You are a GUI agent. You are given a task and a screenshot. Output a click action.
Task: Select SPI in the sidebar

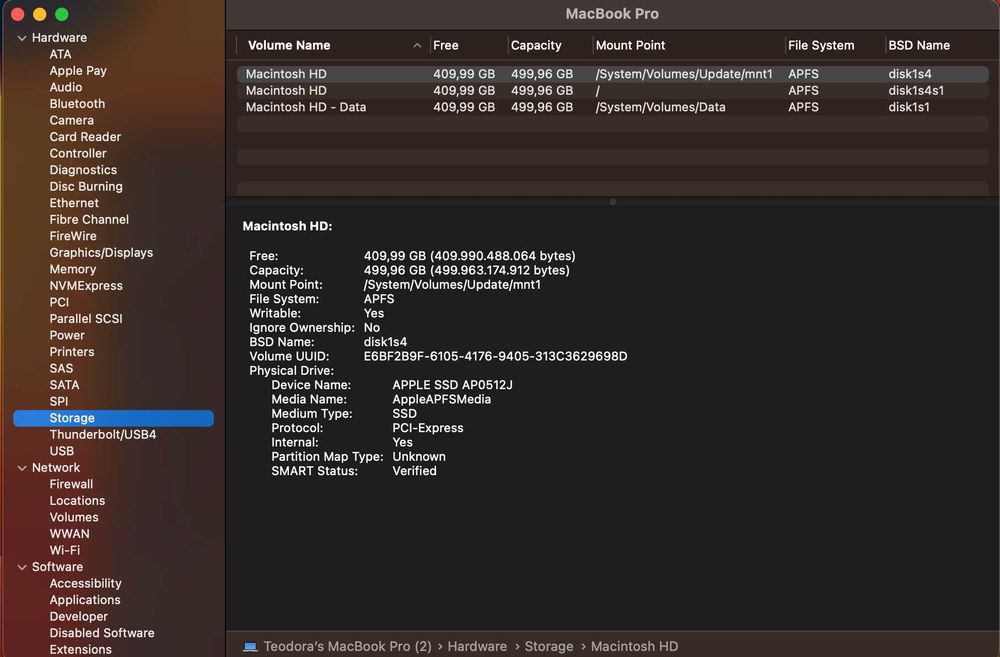[59, 402]
